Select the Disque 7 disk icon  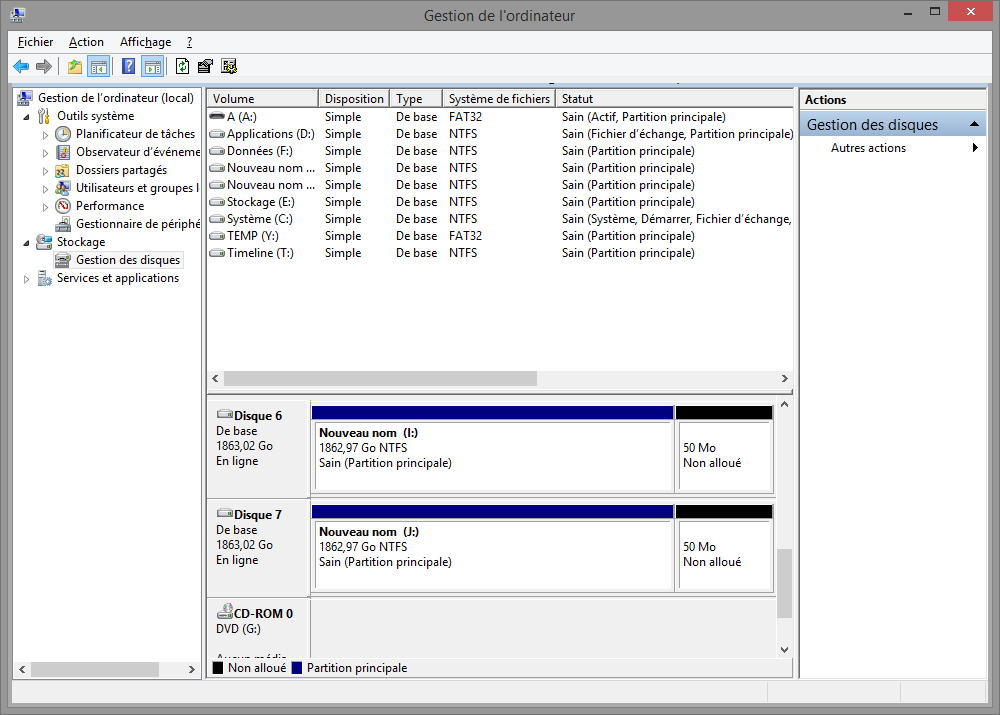pos(224,513)
